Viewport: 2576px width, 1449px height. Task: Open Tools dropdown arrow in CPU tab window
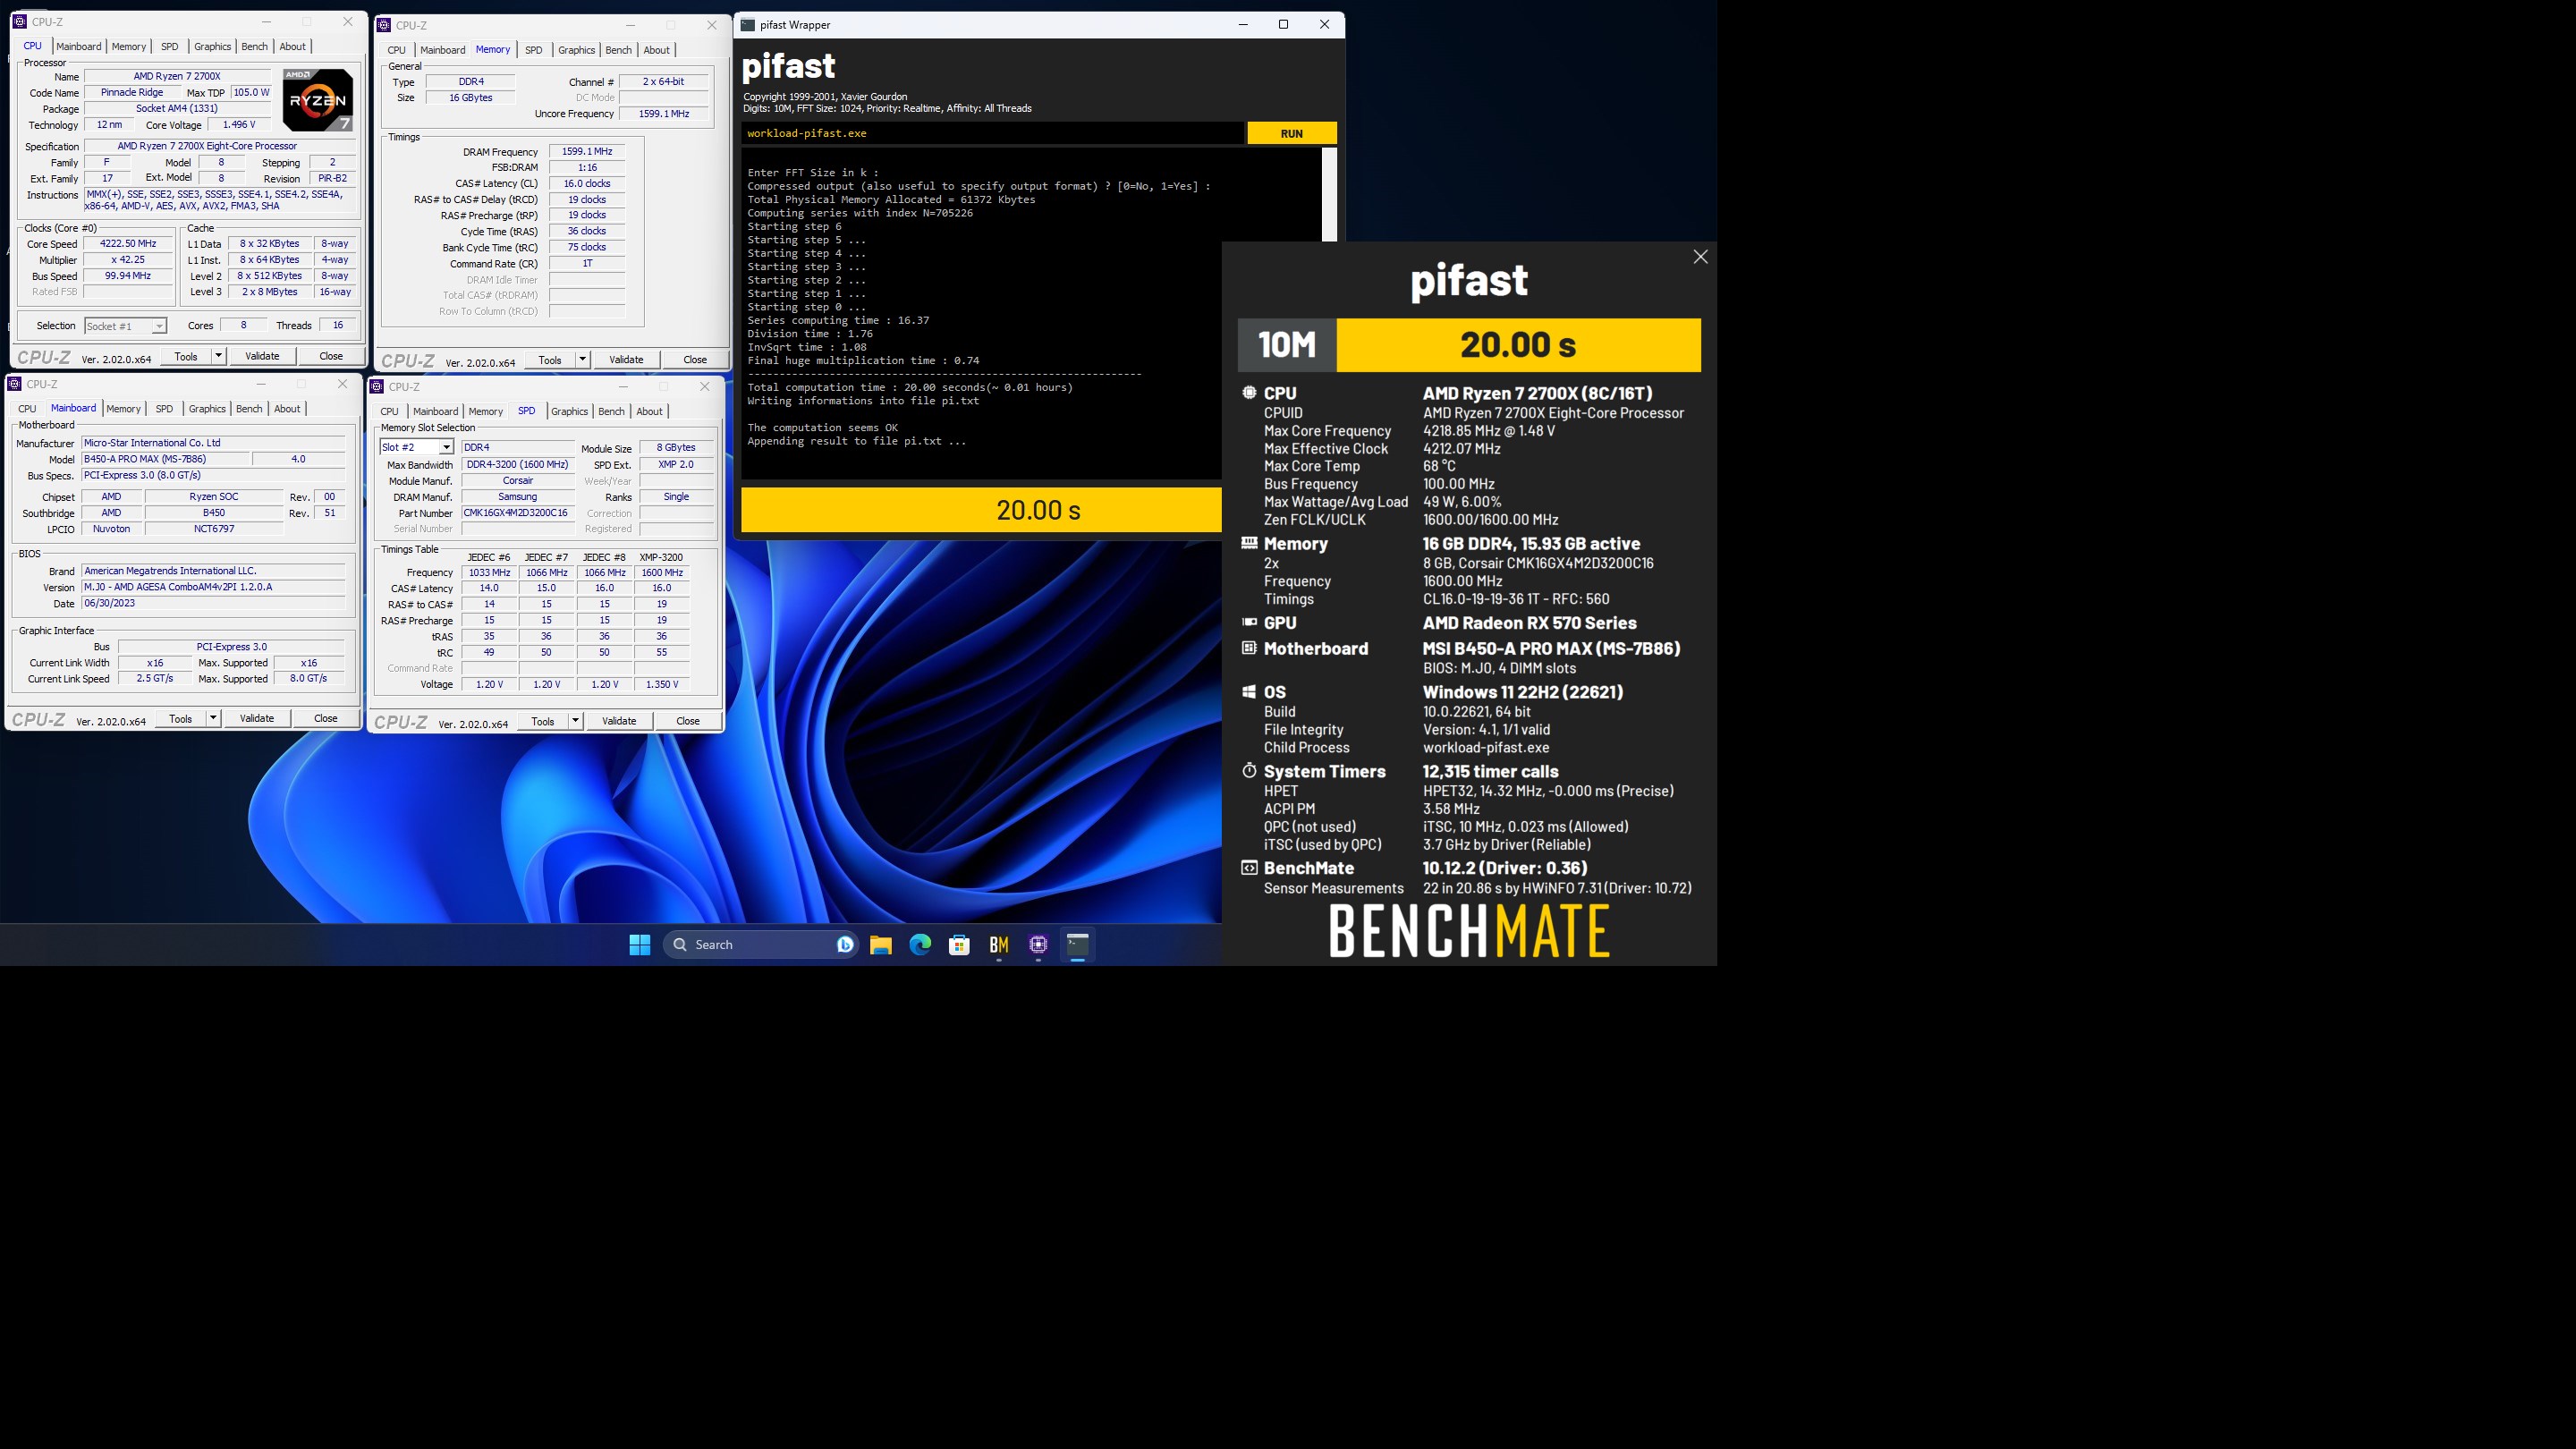point(219,356)
